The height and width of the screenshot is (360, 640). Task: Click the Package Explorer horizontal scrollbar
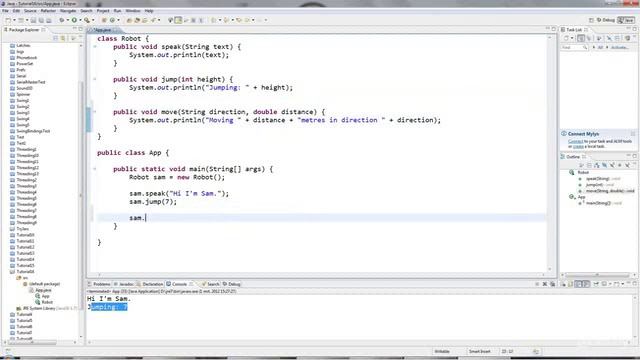(x=32, y=342)
